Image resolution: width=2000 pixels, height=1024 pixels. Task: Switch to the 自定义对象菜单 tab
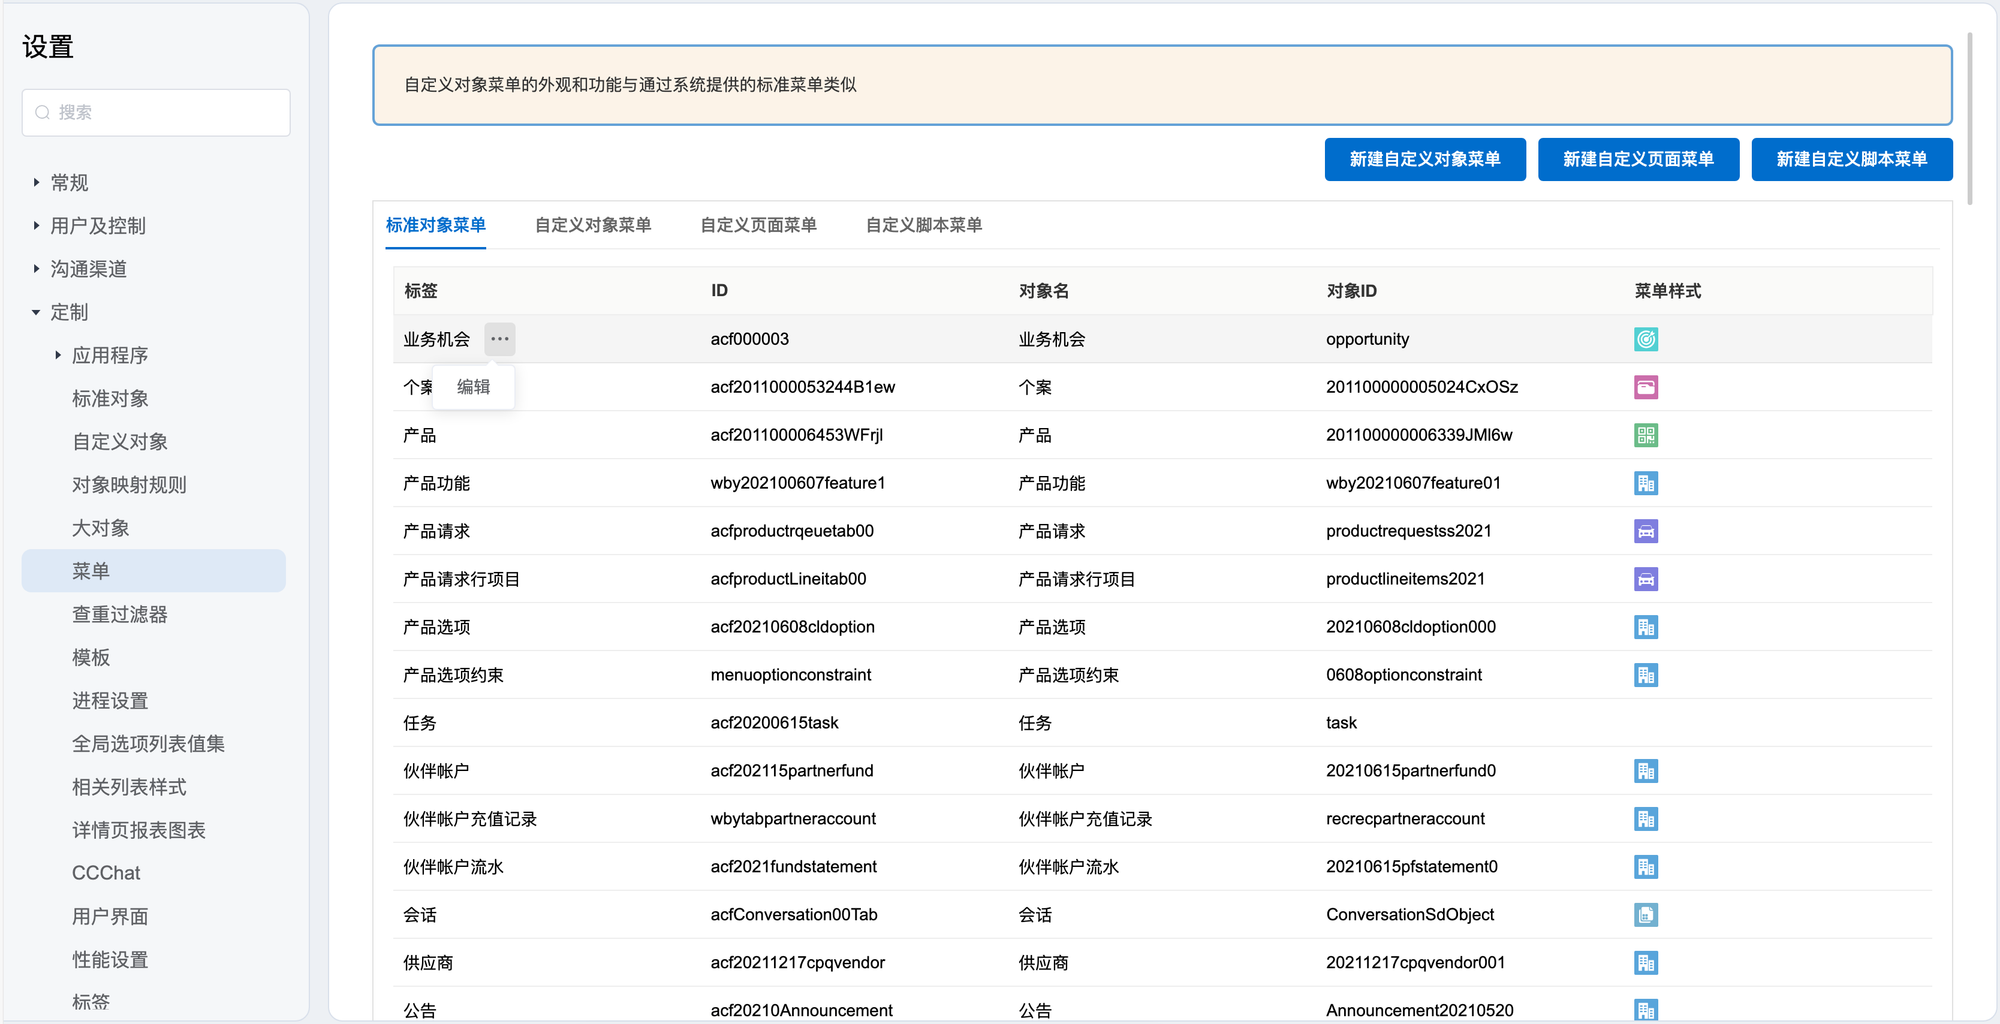tap(593, 225)
